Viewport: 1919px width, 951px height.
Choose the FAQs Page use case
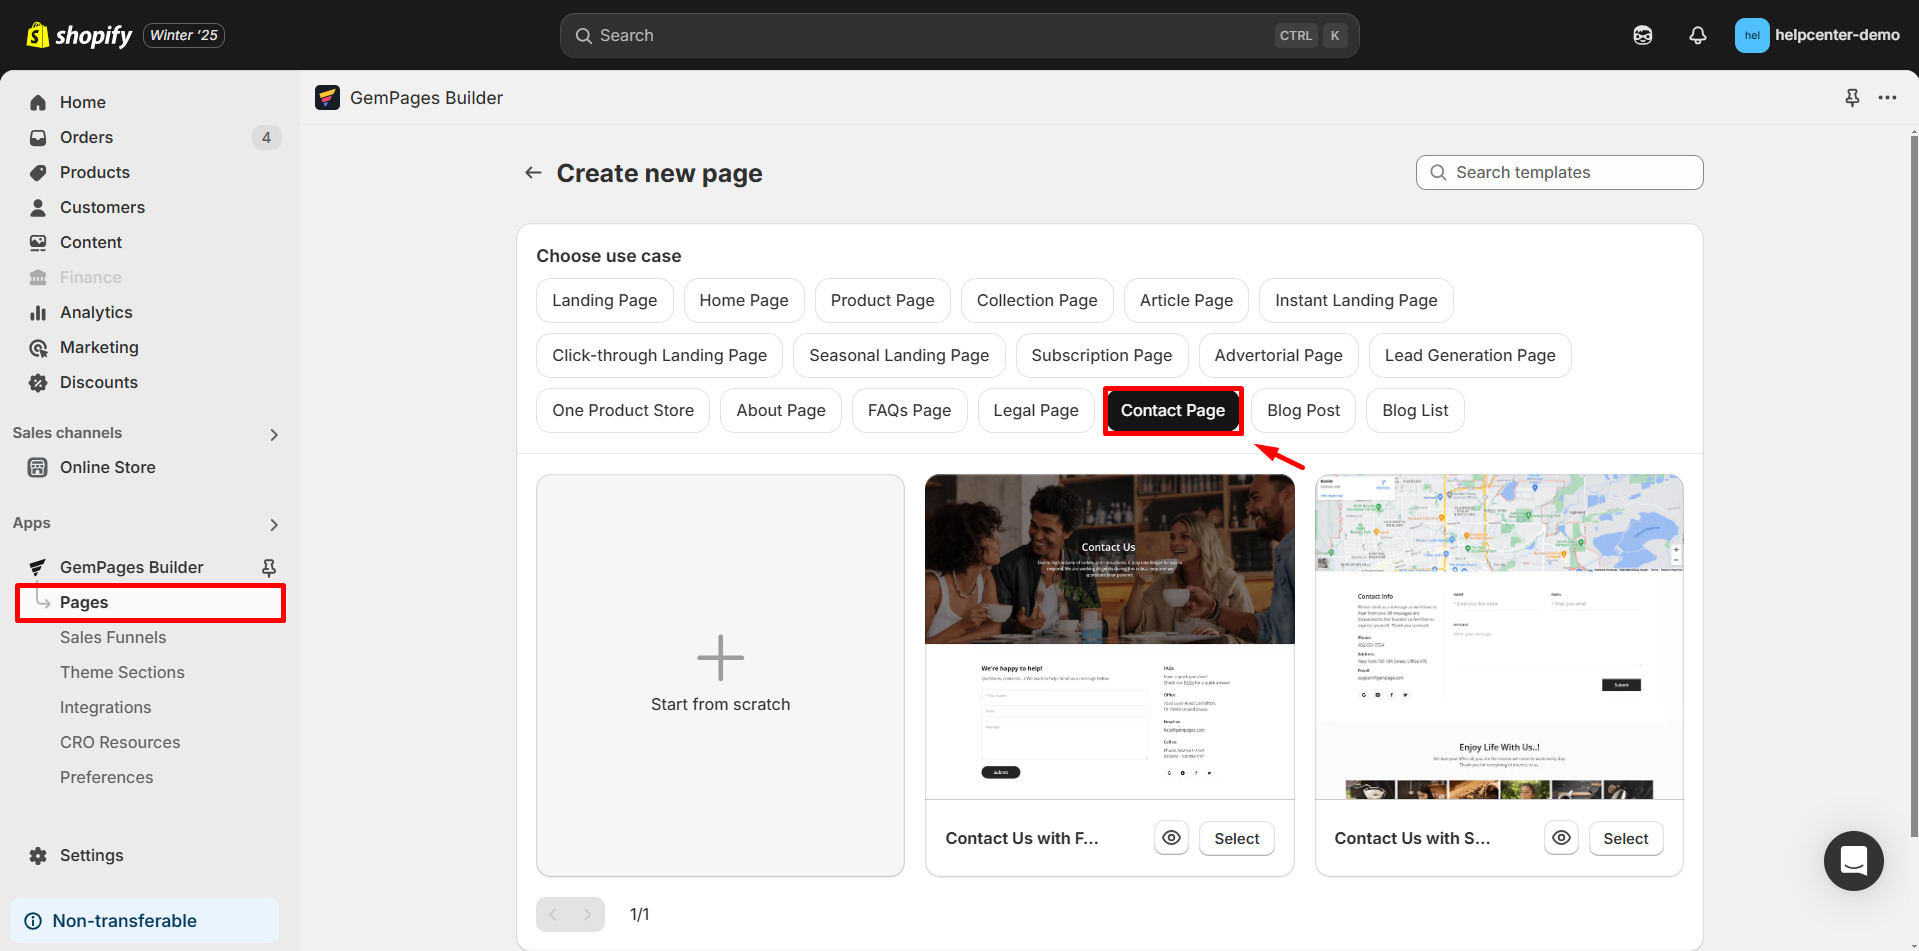tap(909, 410)
